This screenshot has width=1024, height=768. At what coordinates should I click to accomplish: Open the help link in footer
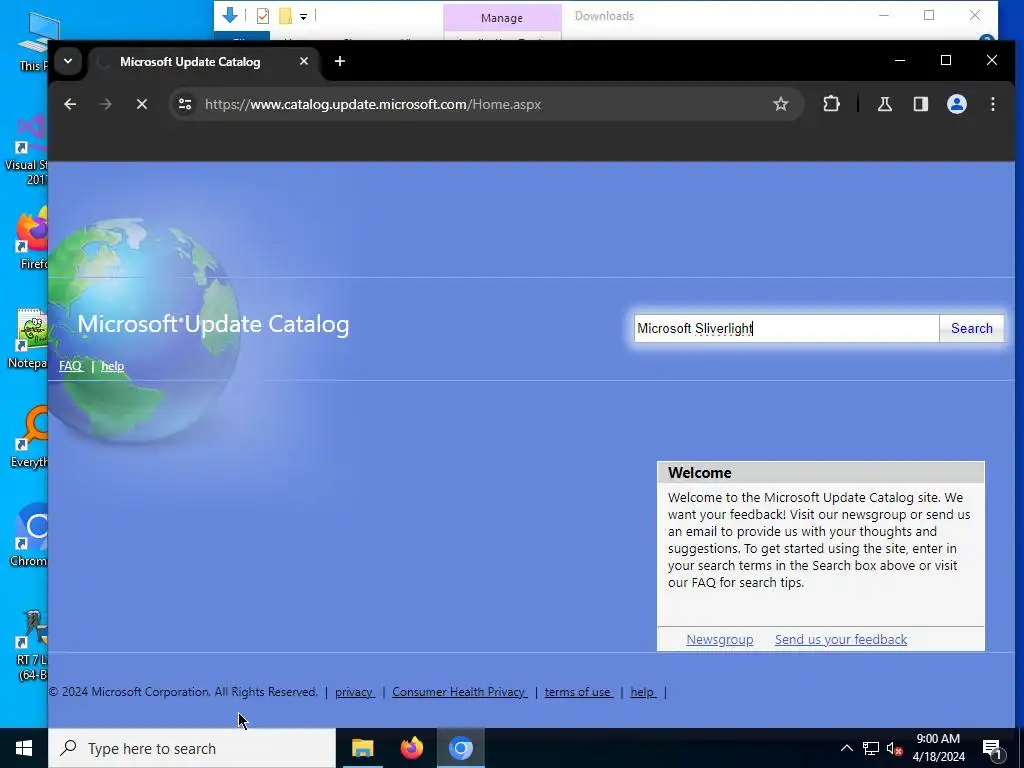point(643,692)
